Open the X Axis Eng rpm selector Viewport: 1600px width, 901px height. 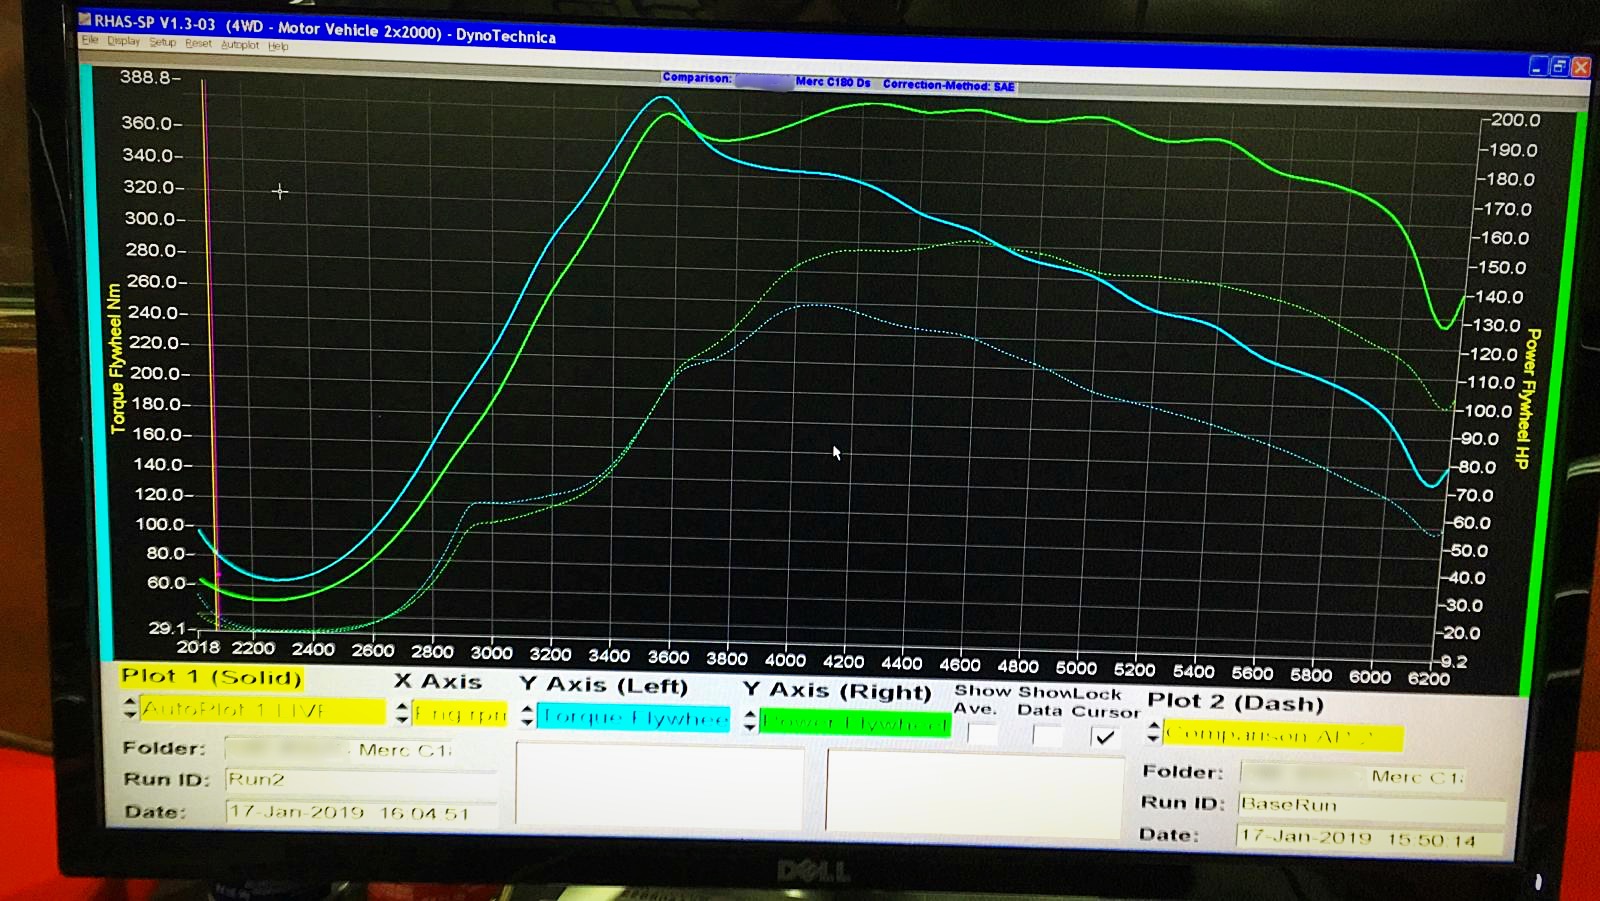tap(460, 714)
